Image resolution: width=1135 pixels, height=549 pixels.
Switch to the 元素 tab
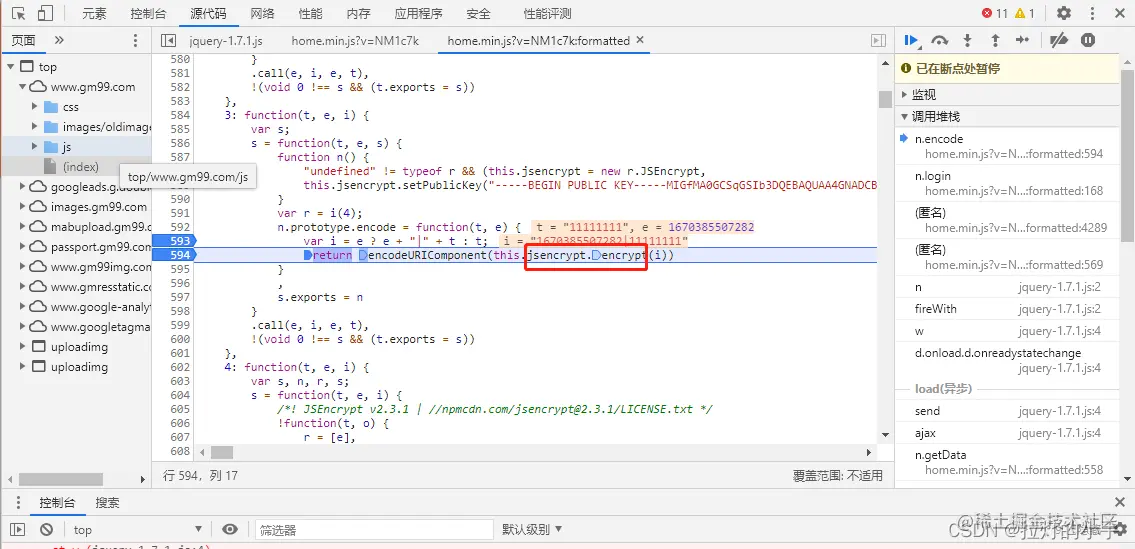coord(94,14)
